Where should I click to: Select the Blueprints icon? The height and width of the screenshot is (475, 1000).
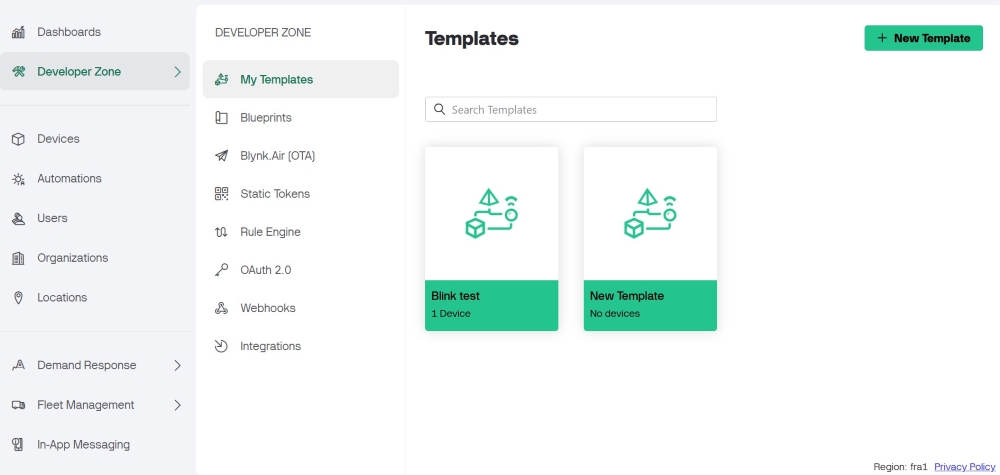point(221,118)
